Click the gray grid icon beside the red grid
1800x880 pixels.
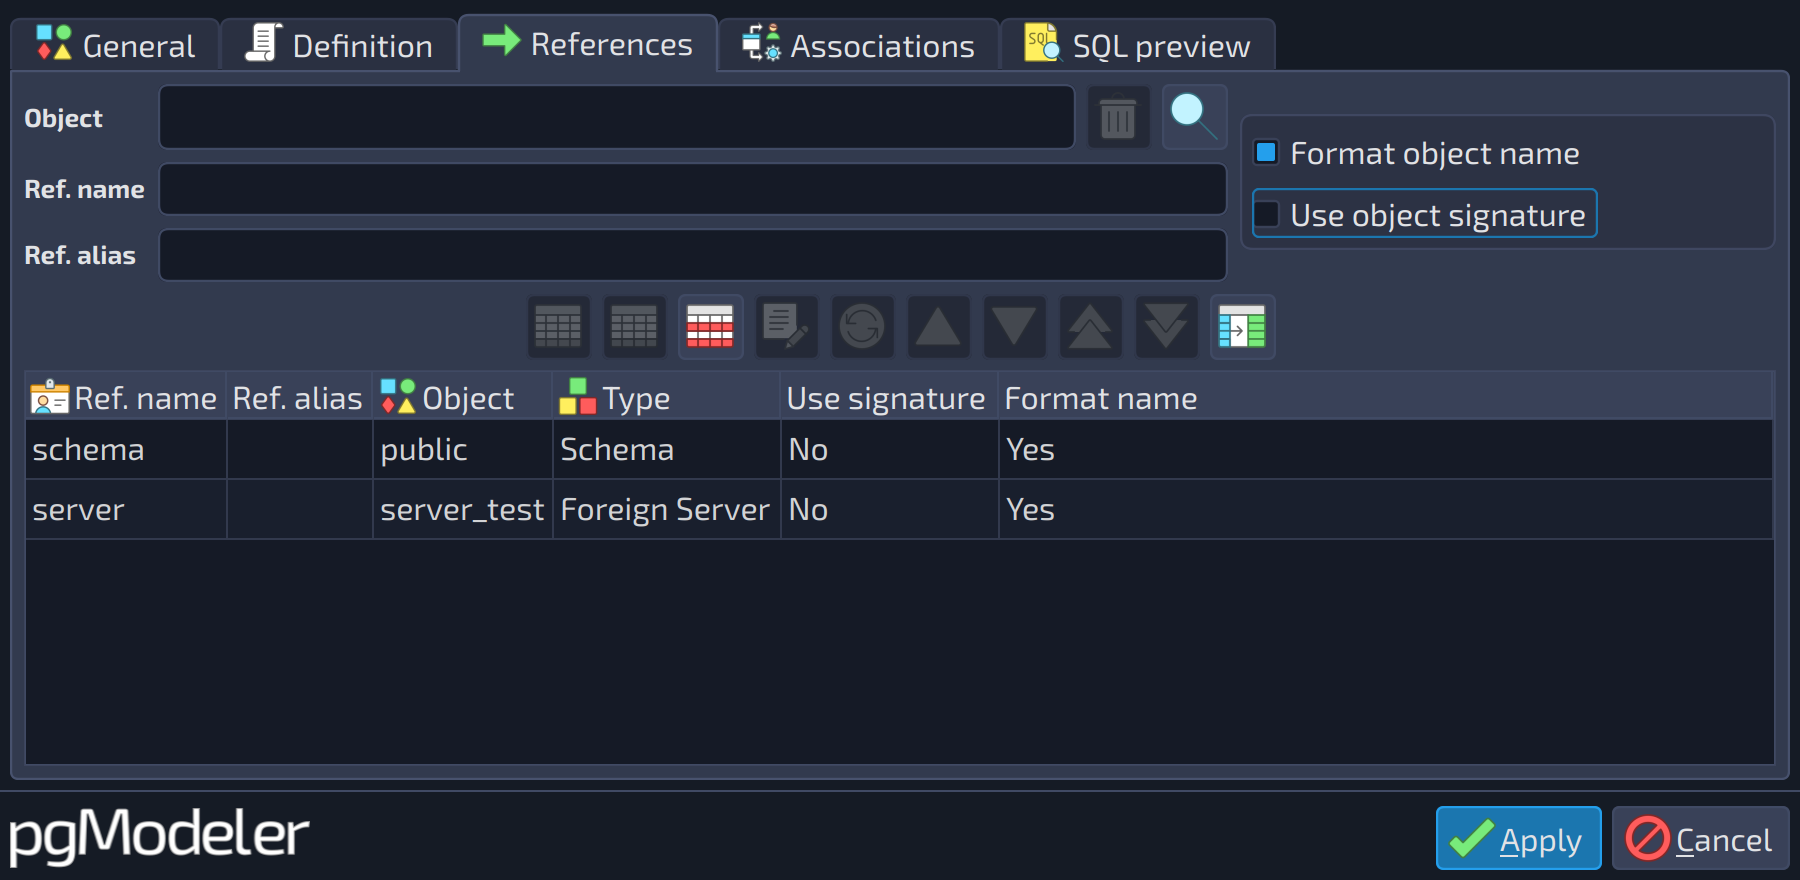click(x=634, y=327)
